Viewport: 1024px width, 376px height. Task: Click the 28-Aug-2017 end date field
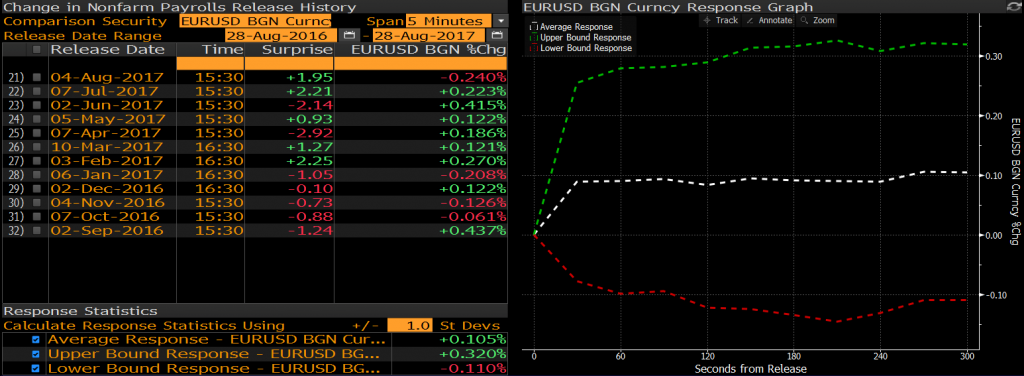coord(428,35)
